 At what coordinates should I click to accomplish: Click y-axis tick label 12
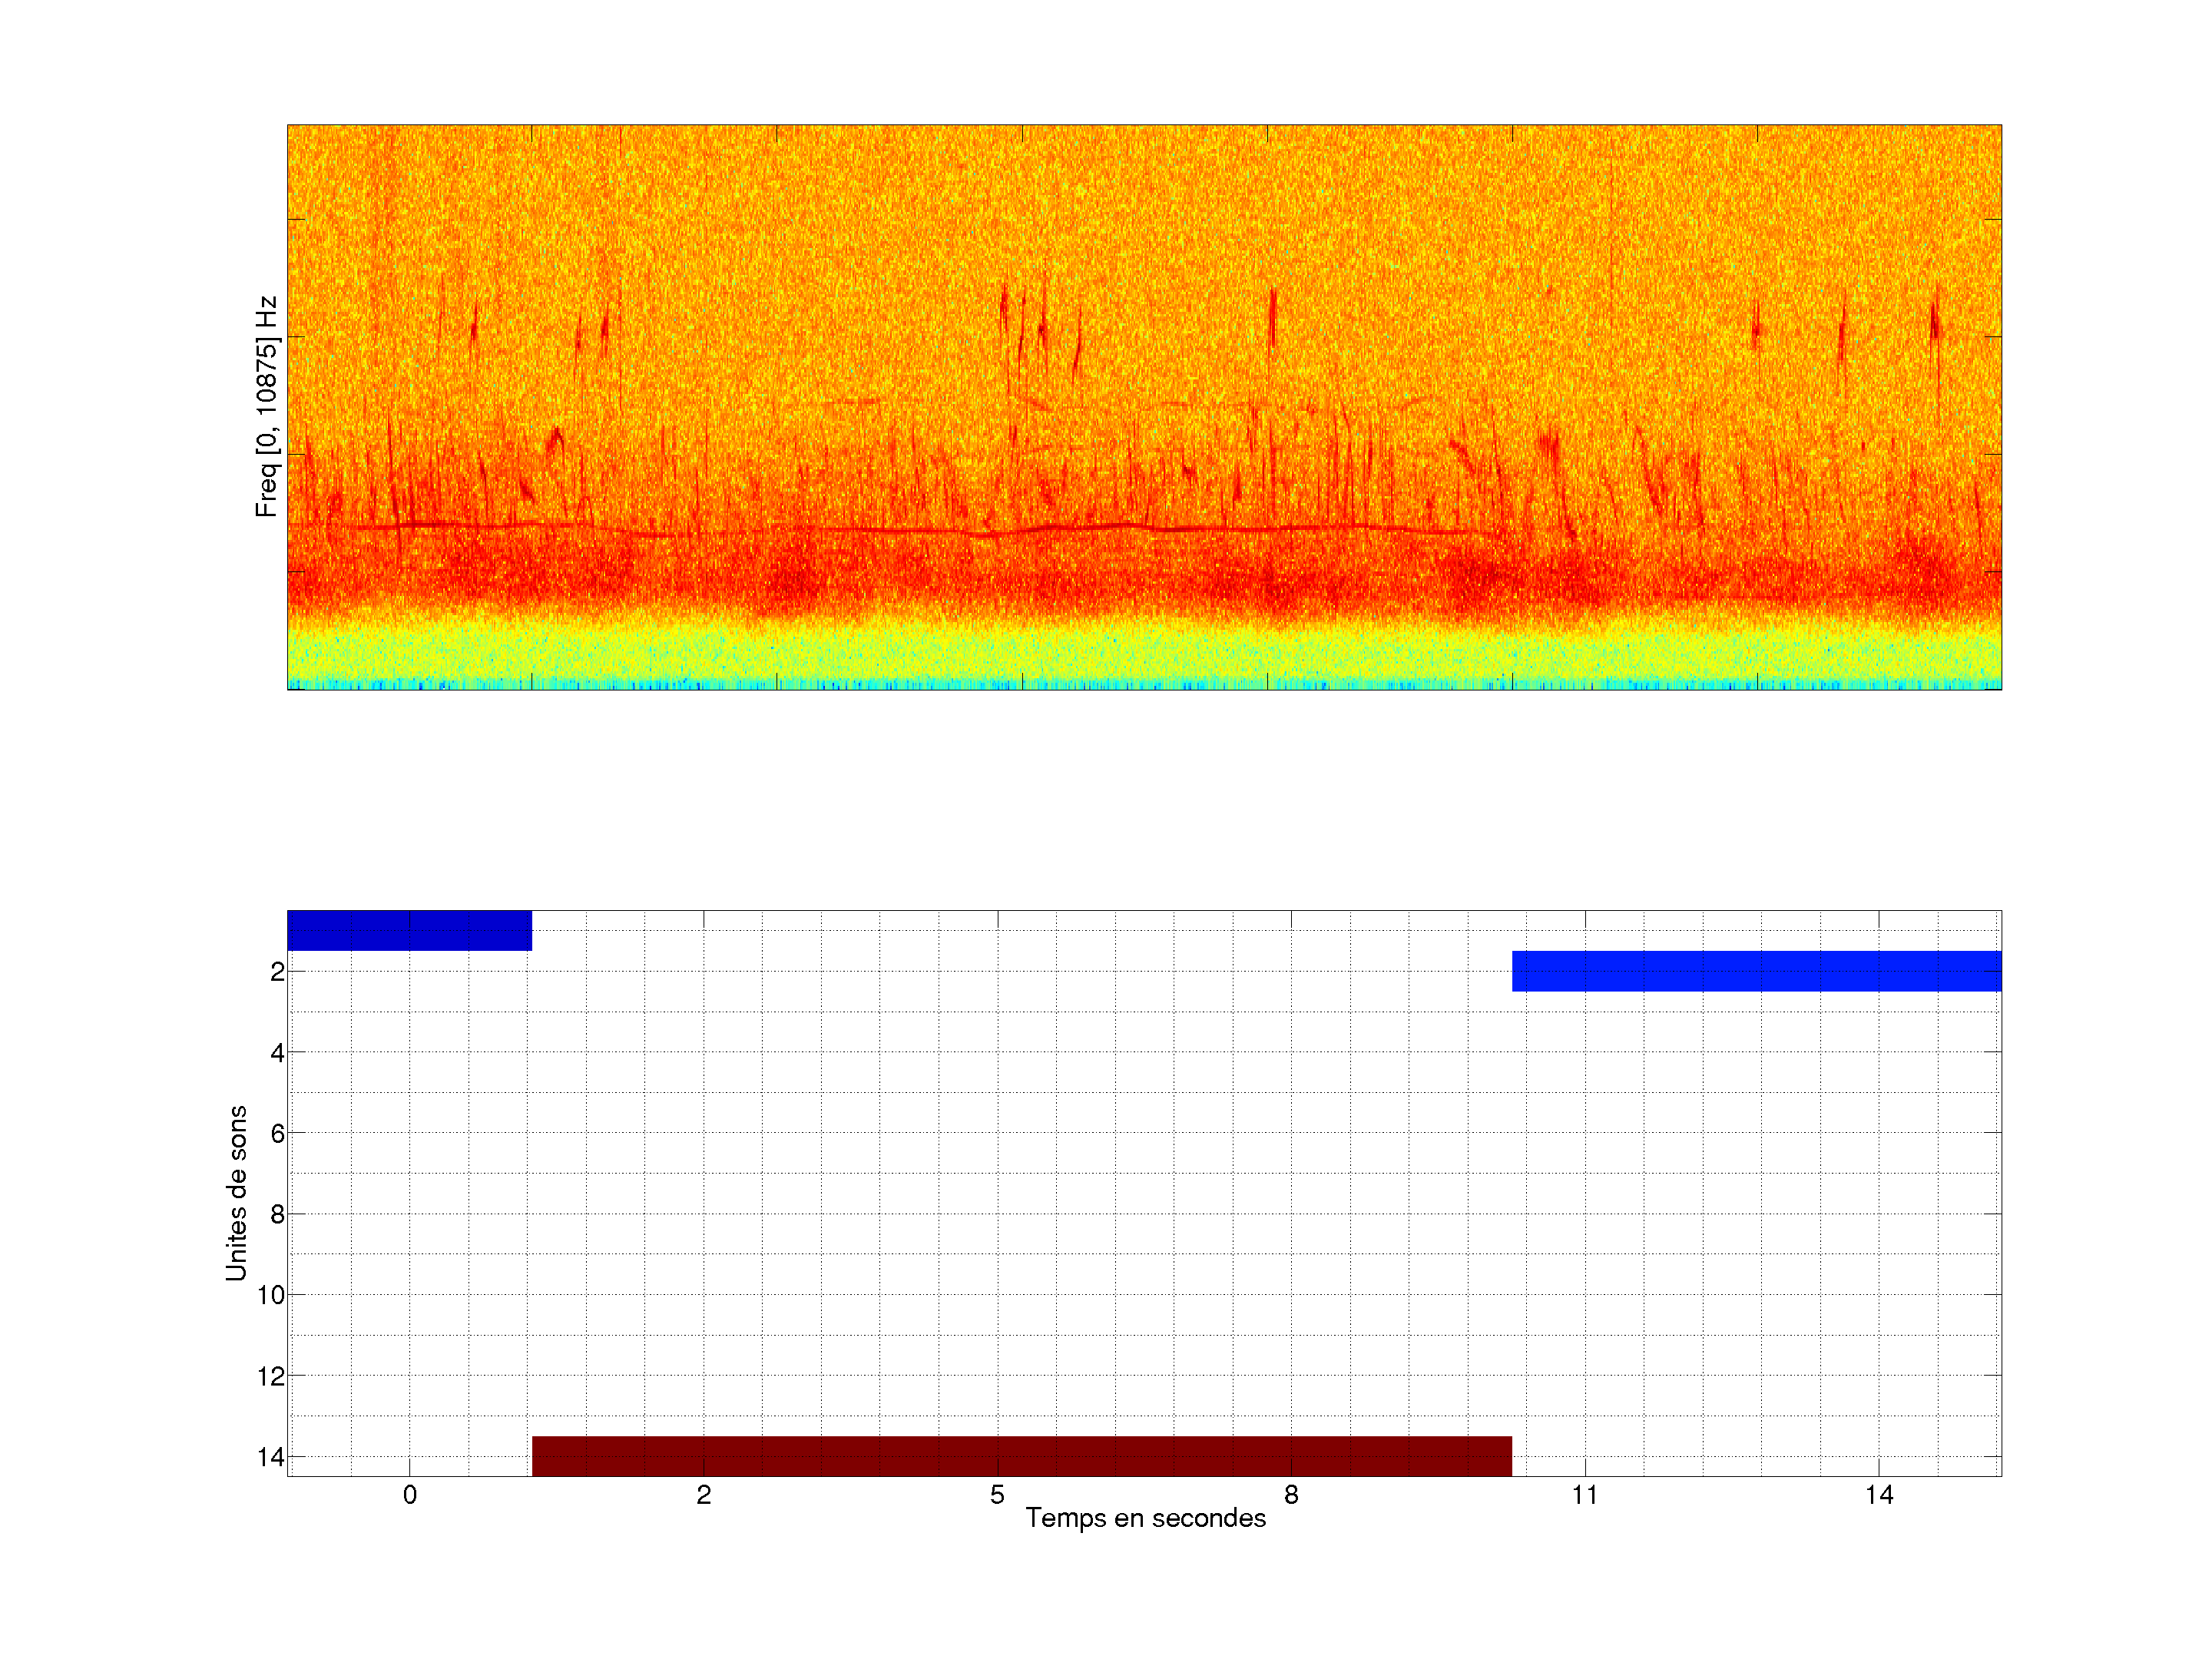coord(271,1377)
